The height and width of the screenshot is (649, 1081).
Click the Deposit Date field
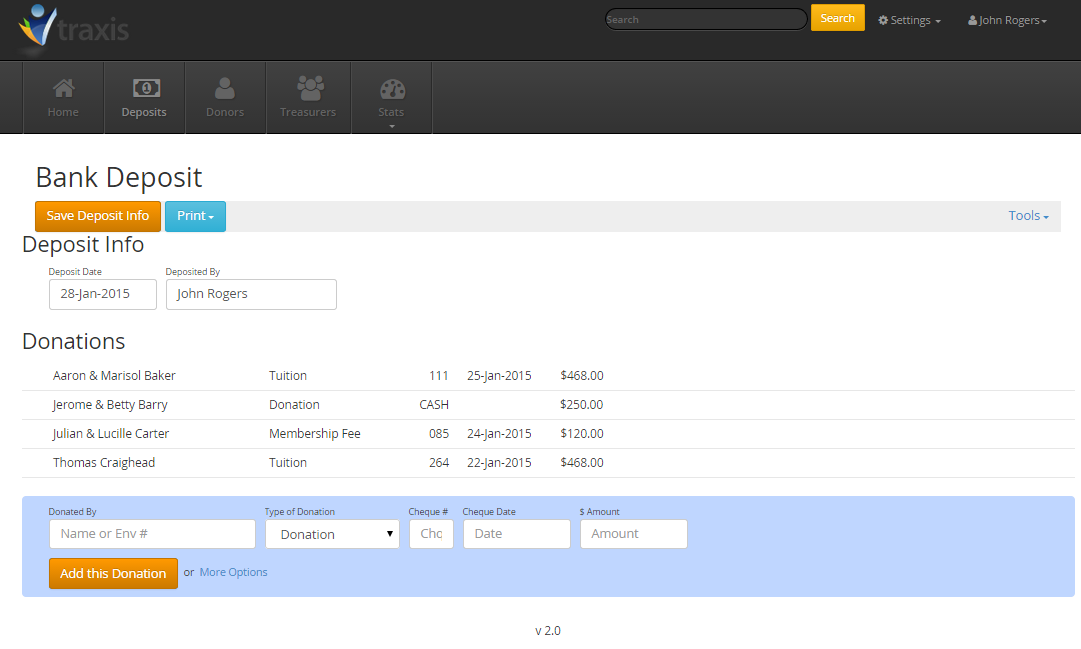coord(103,294)
